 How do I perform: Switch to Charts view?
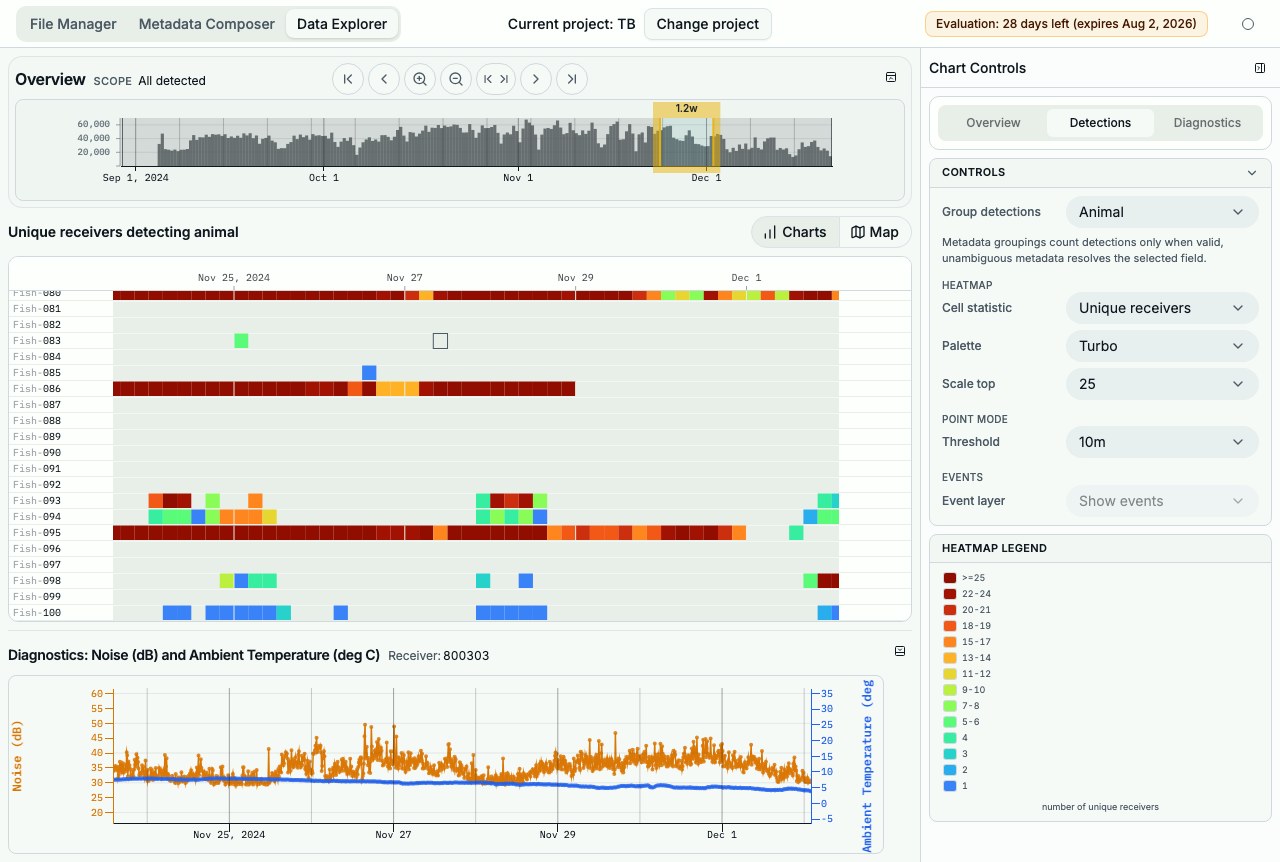pyautogui.click(x=795, y=232)
